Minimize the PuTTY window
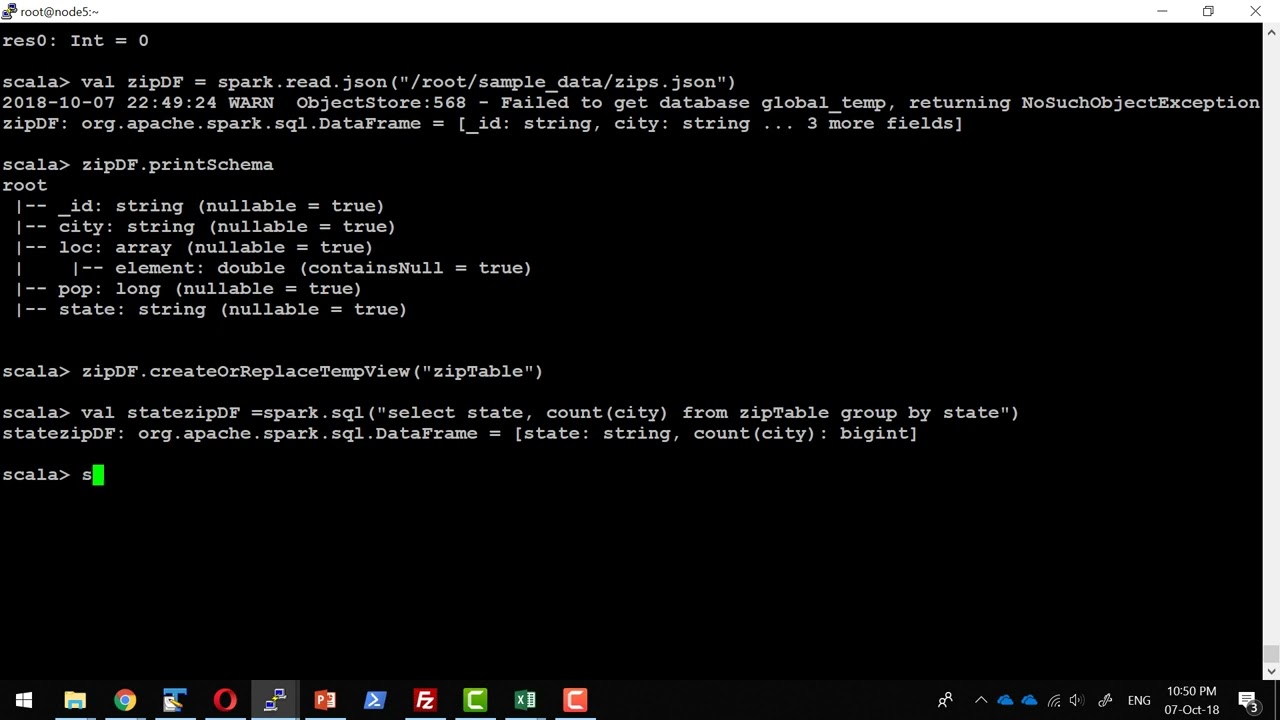 (x=1162, y=11)
